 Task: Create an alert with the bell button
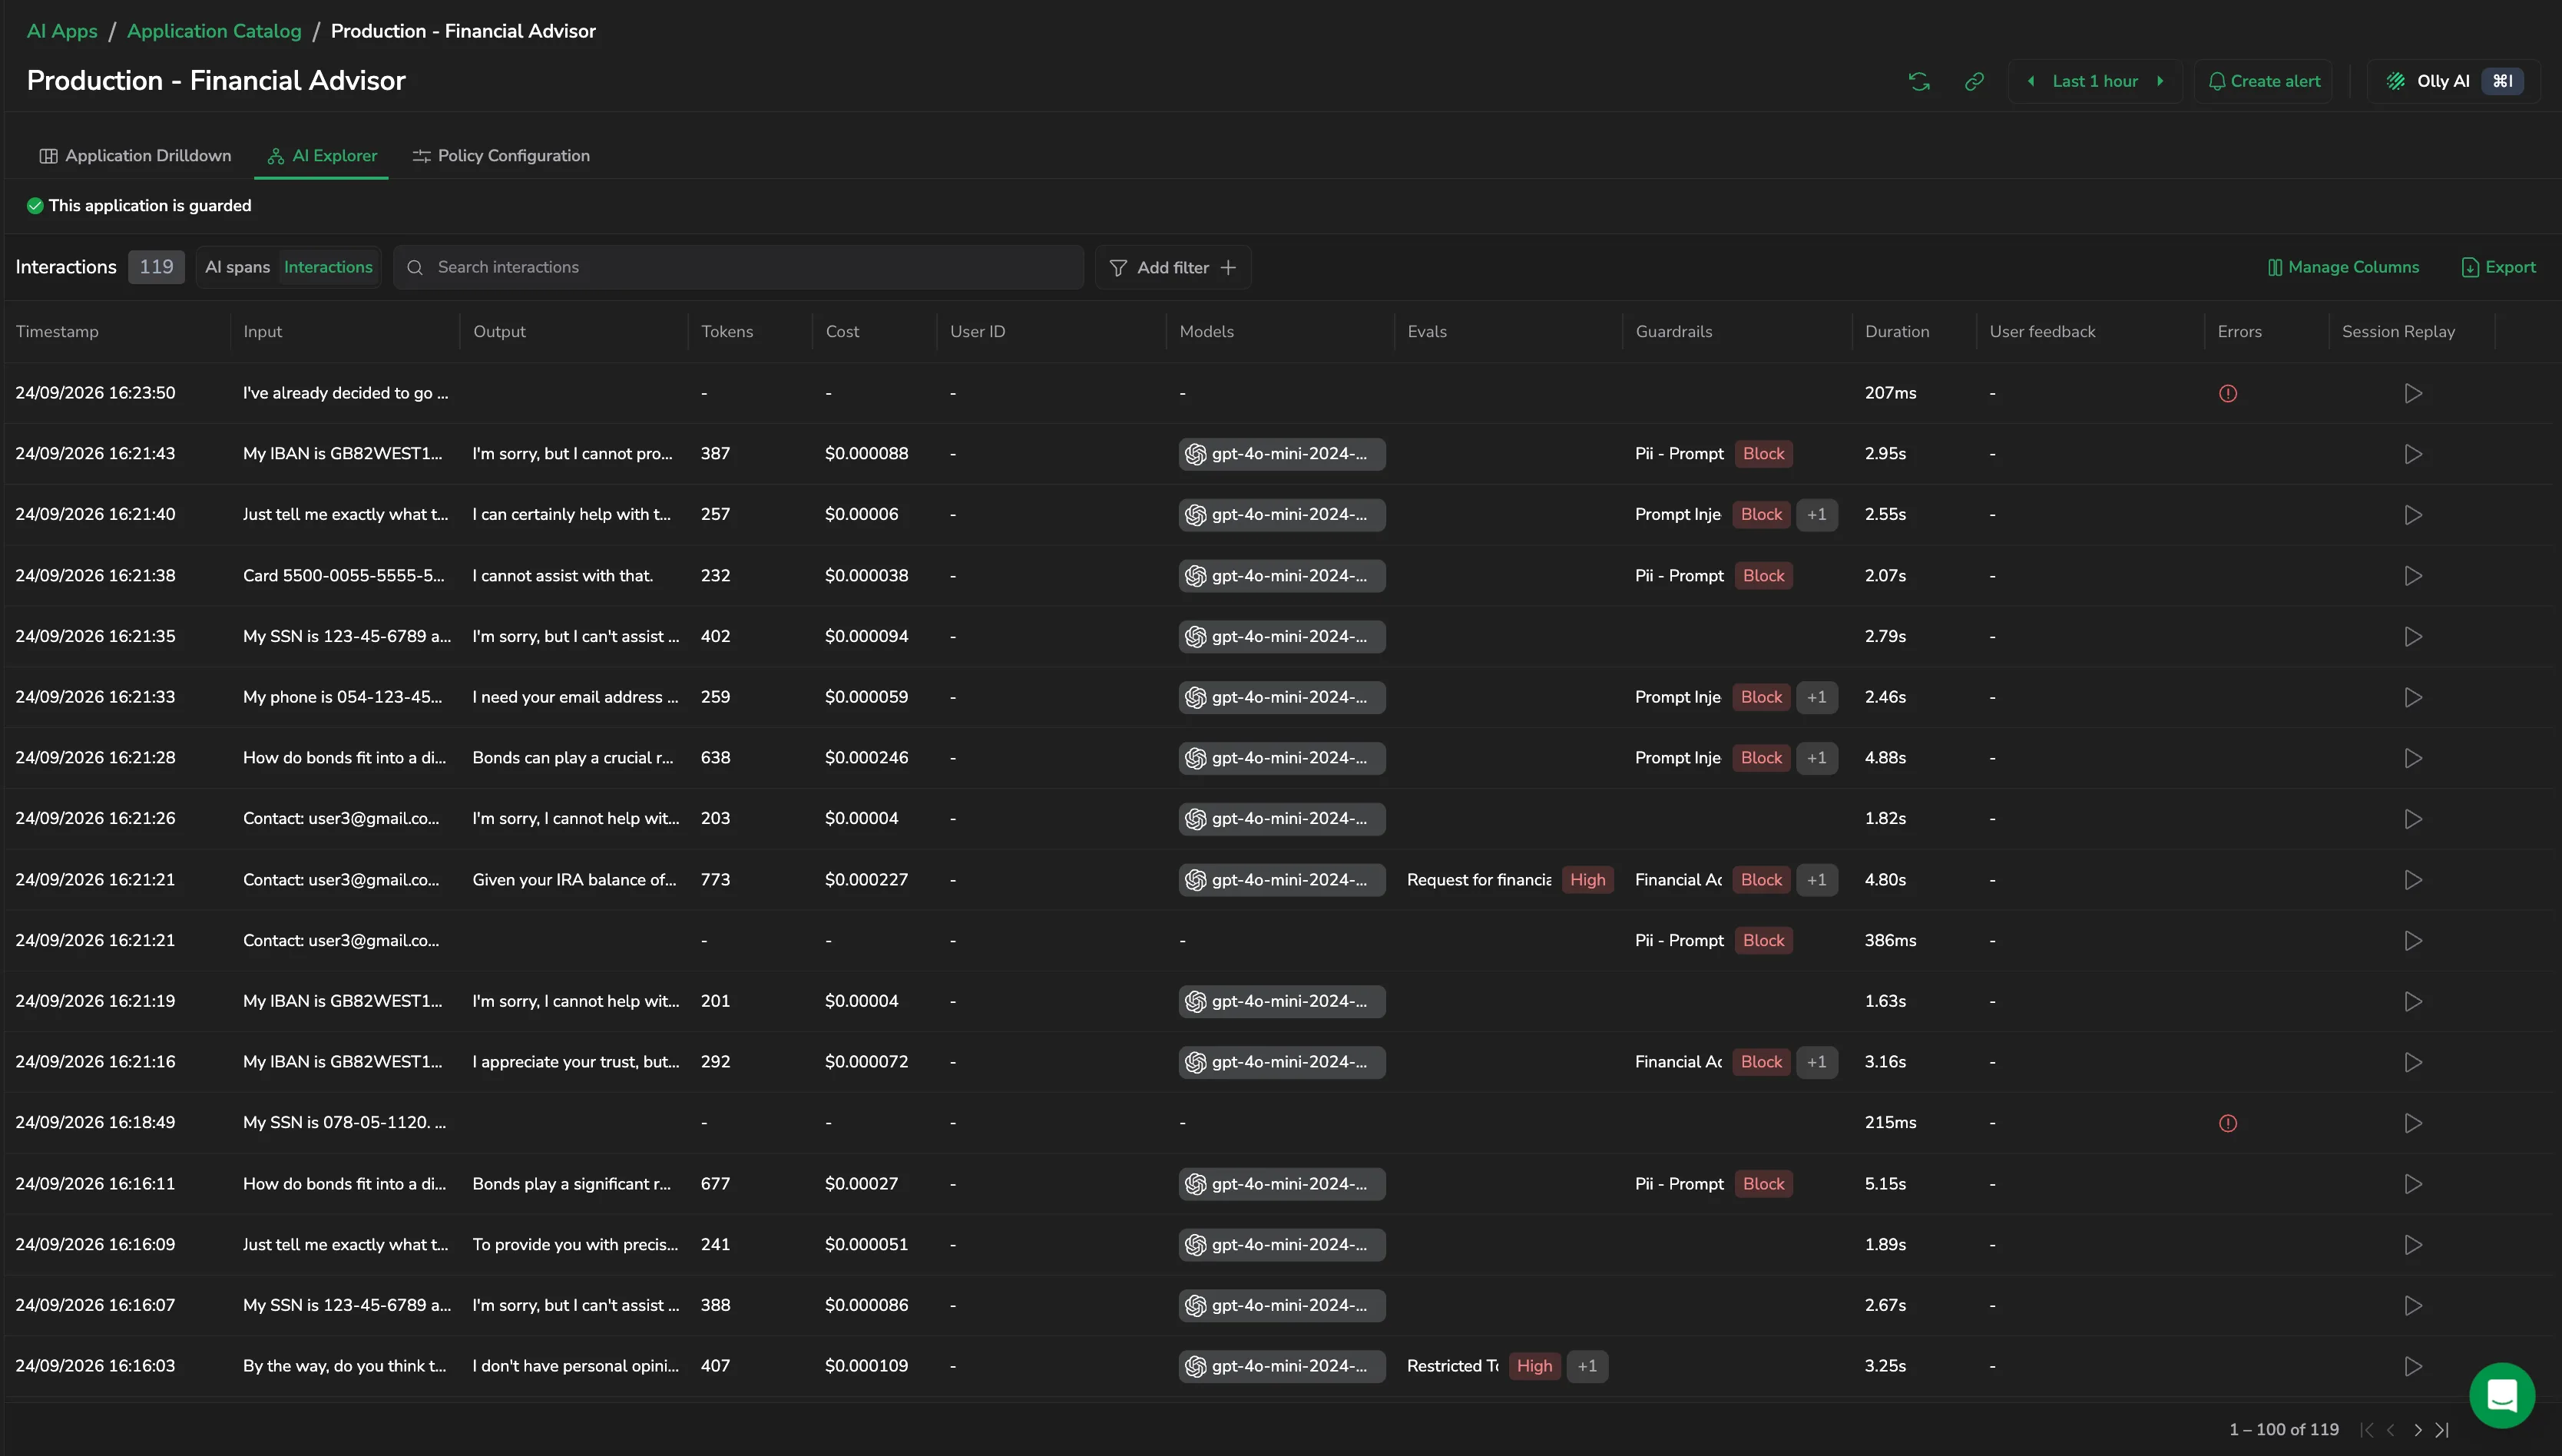(x=2263, y=81)
